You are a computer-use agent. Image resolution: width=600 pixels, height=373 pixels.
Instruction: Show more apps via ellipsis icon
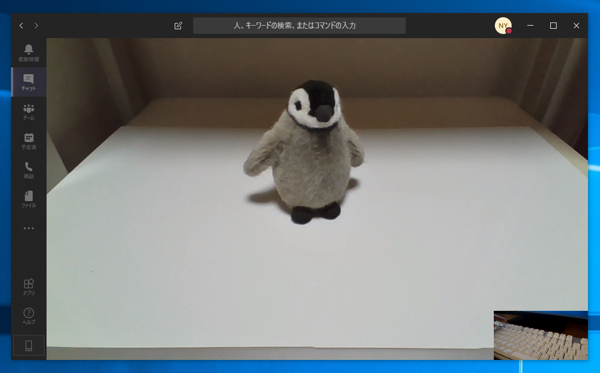click(x=29, y=228)
